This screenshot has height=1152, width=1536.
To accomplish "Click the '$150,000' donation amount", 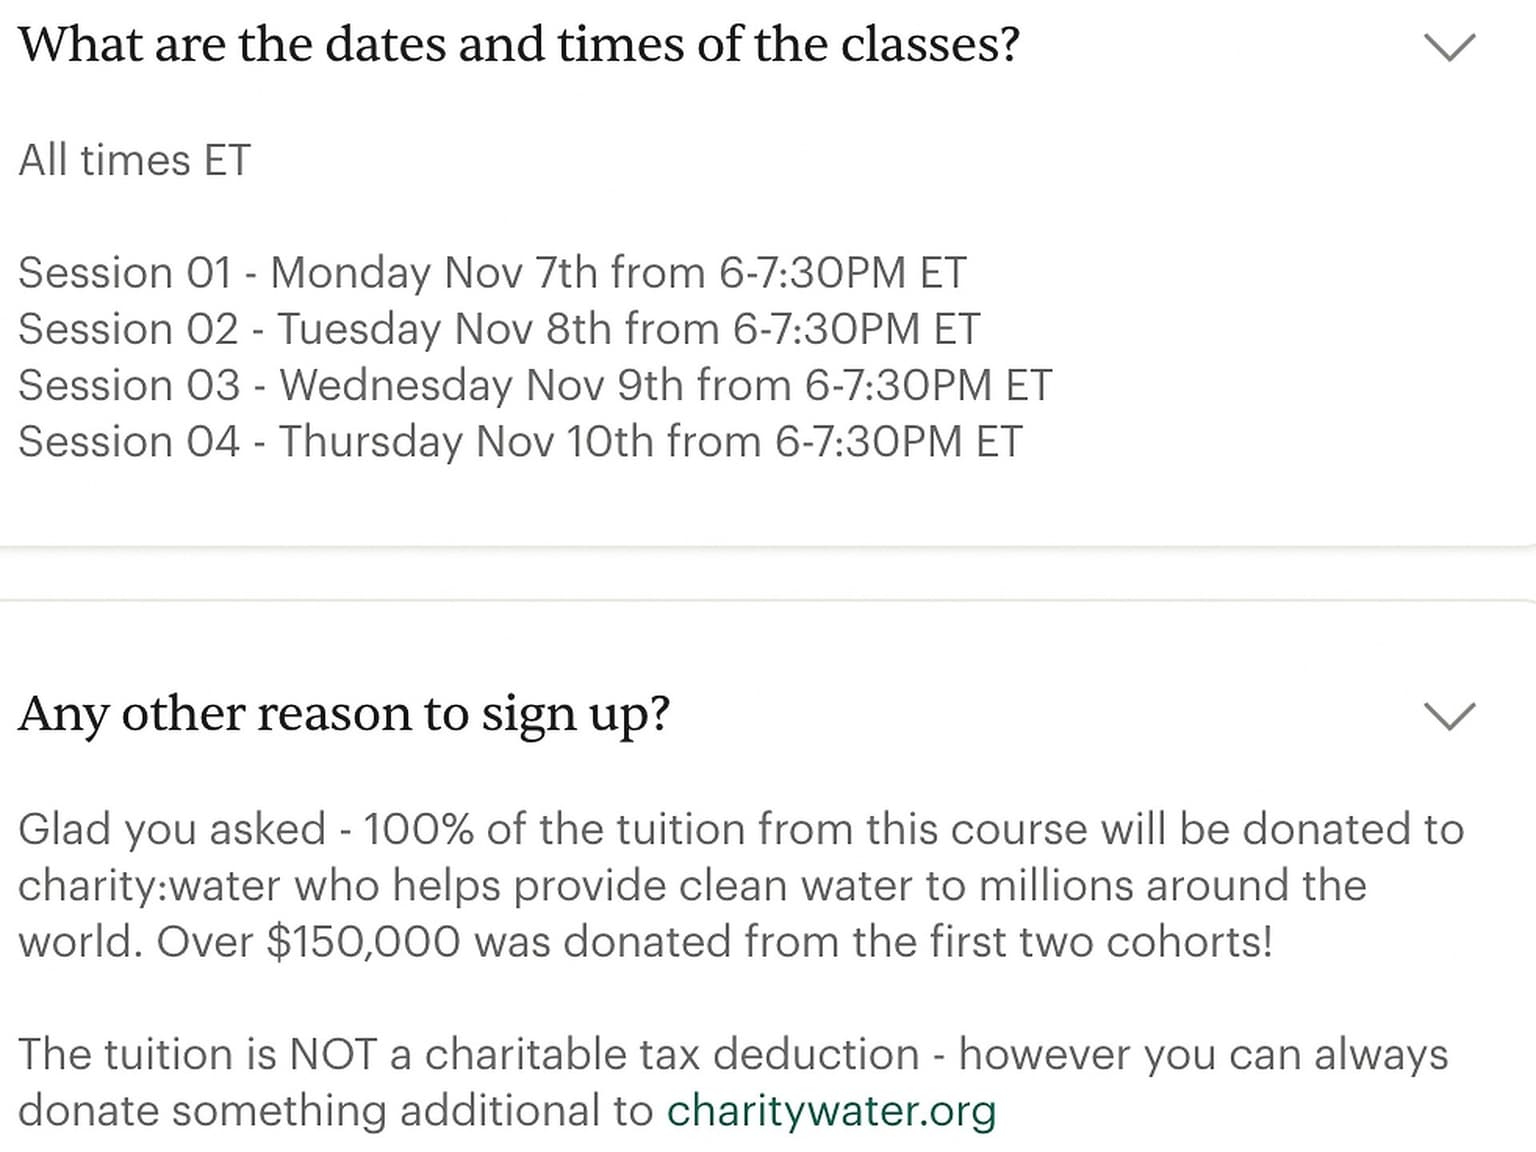I will coord(364,942).
